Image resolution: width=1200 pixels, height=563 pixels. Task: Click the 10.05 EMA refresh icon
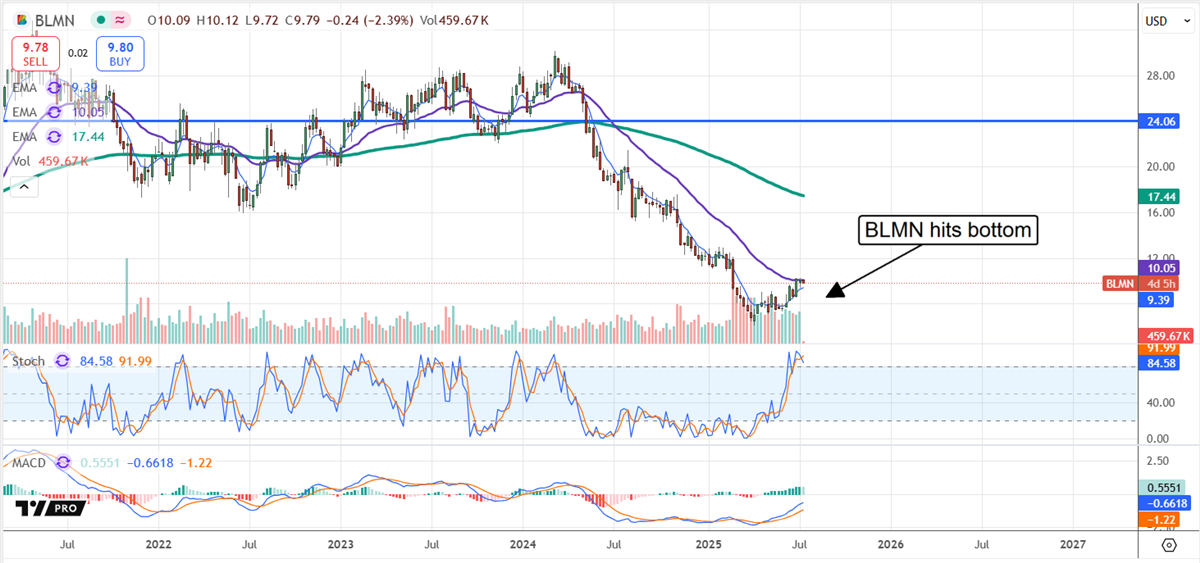[x=54, y=113]
